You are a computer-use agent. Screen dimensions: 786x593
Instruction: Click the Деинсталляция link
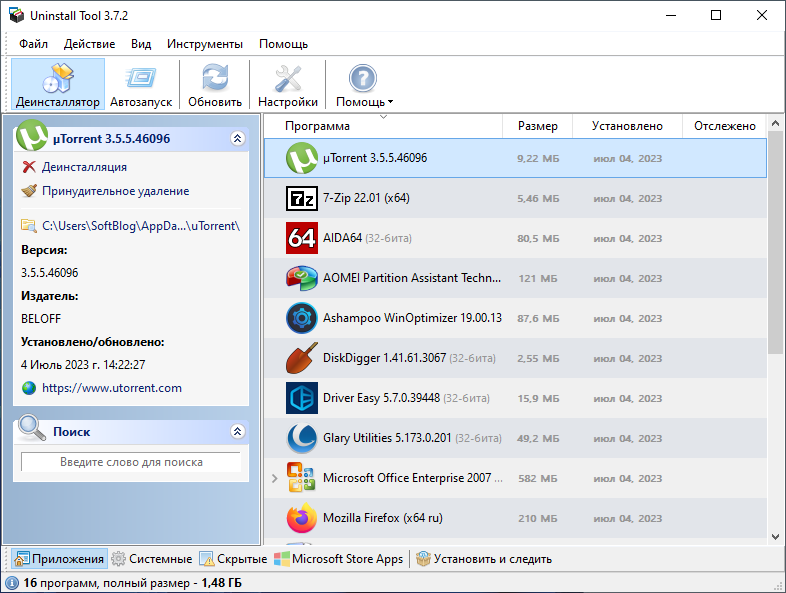84,167
